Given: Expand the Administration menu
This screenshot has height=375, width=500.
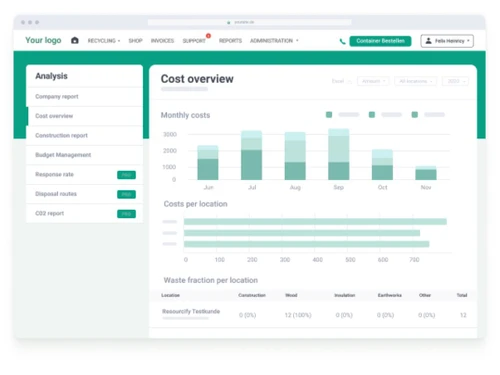Looking at the screenshot, I should click(274, 41).
